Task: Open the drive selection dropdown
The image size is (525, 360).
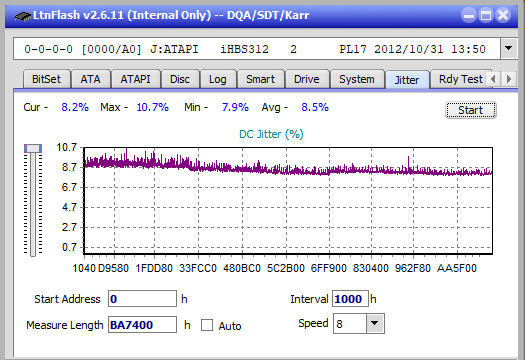Action: tap(508, 49)
